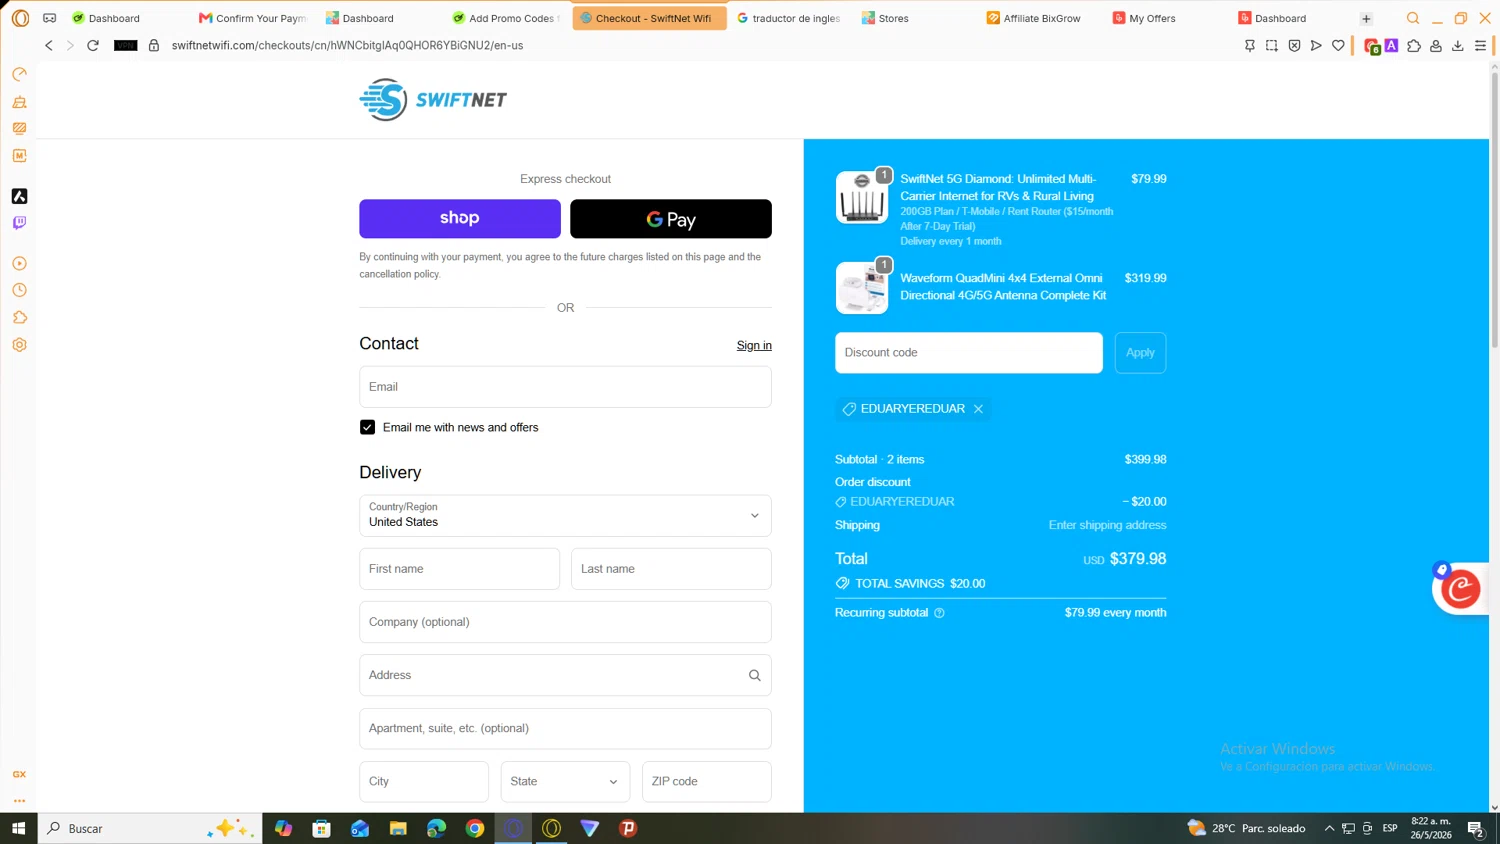Open Microsoft Edge from the taskbar
Viewport: 1500px width, 844px height.
coord(436,828)
